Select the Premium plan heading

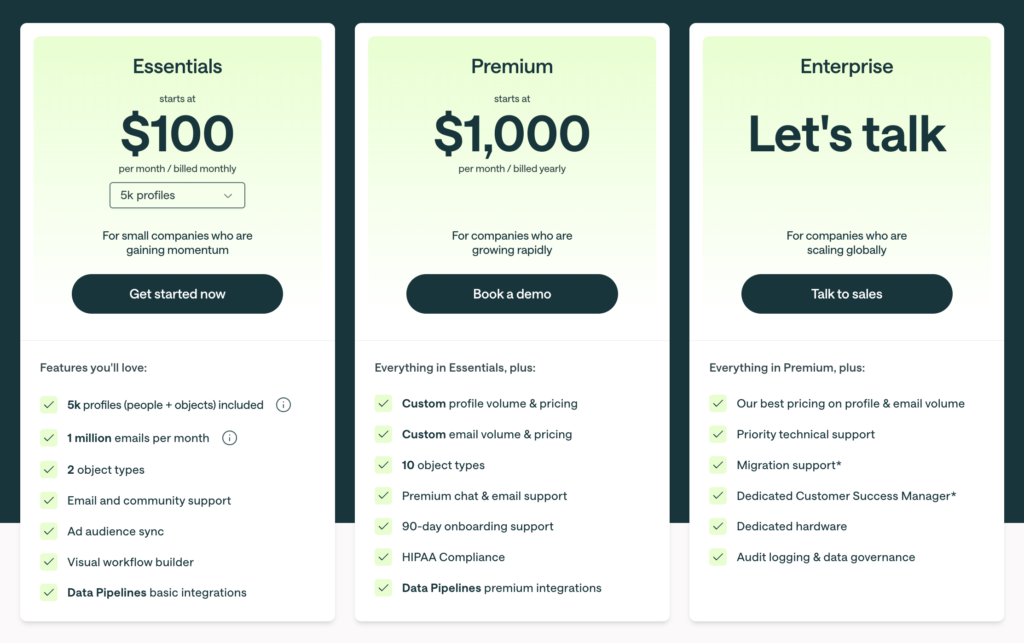[x=512, y=66]
